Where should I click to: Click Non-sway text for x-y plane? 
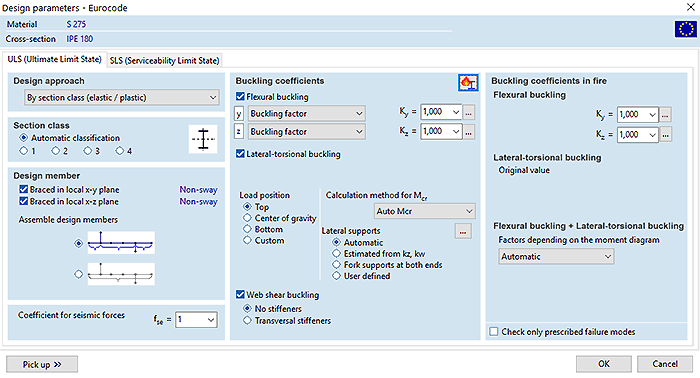[x=198, y=190]
